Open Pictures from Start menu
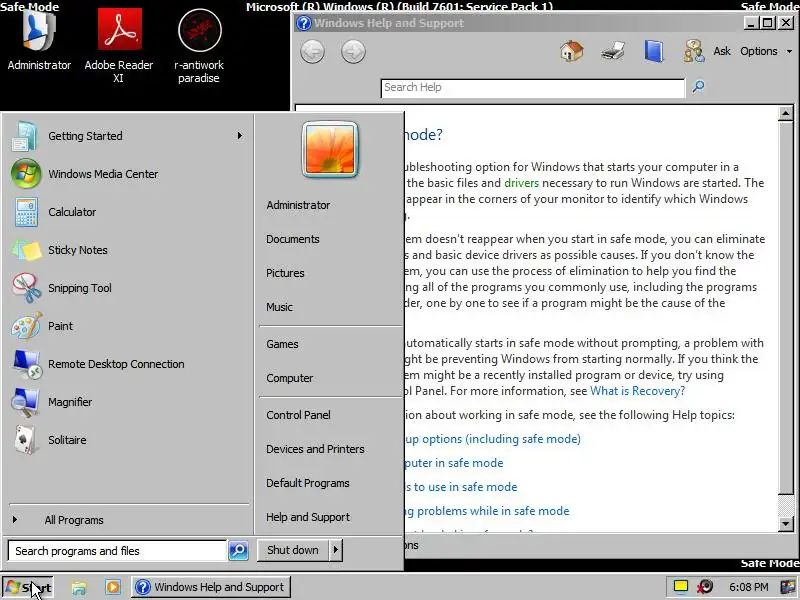This screenshot has height=600, width=800. click(x=285, y=273)
